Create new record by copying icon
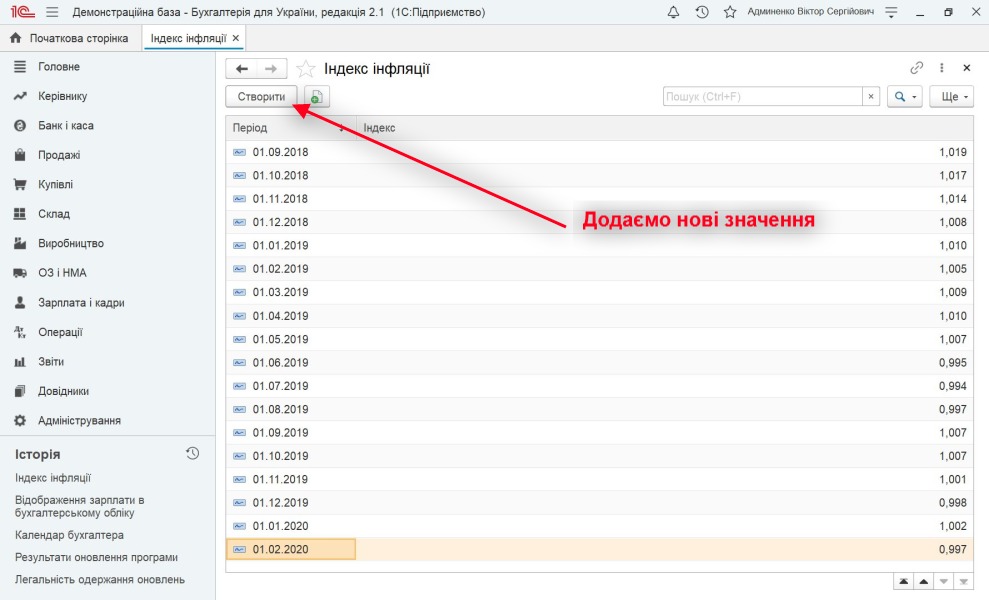The height and width of the screenshot is (600, 989). (317, 97)
